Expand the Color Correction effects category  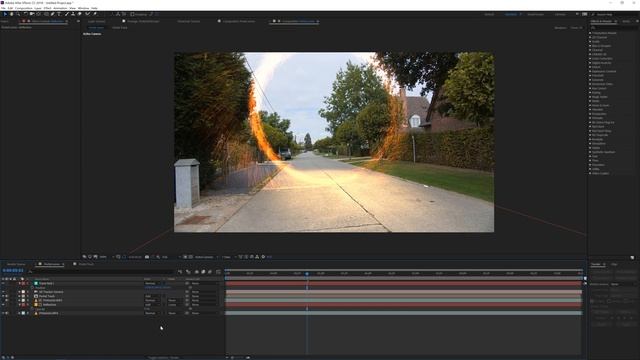[590, 58]
